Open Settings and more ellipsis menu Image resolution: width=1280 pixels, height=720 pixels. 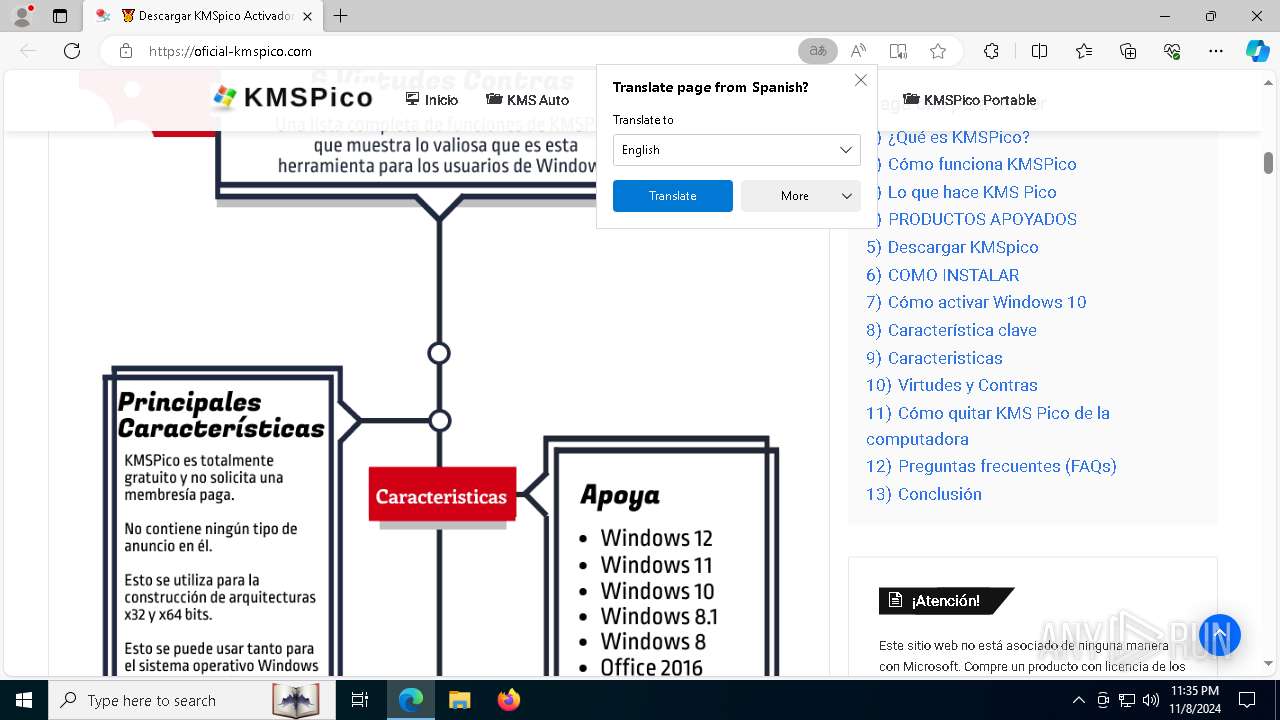point(1216,51)
